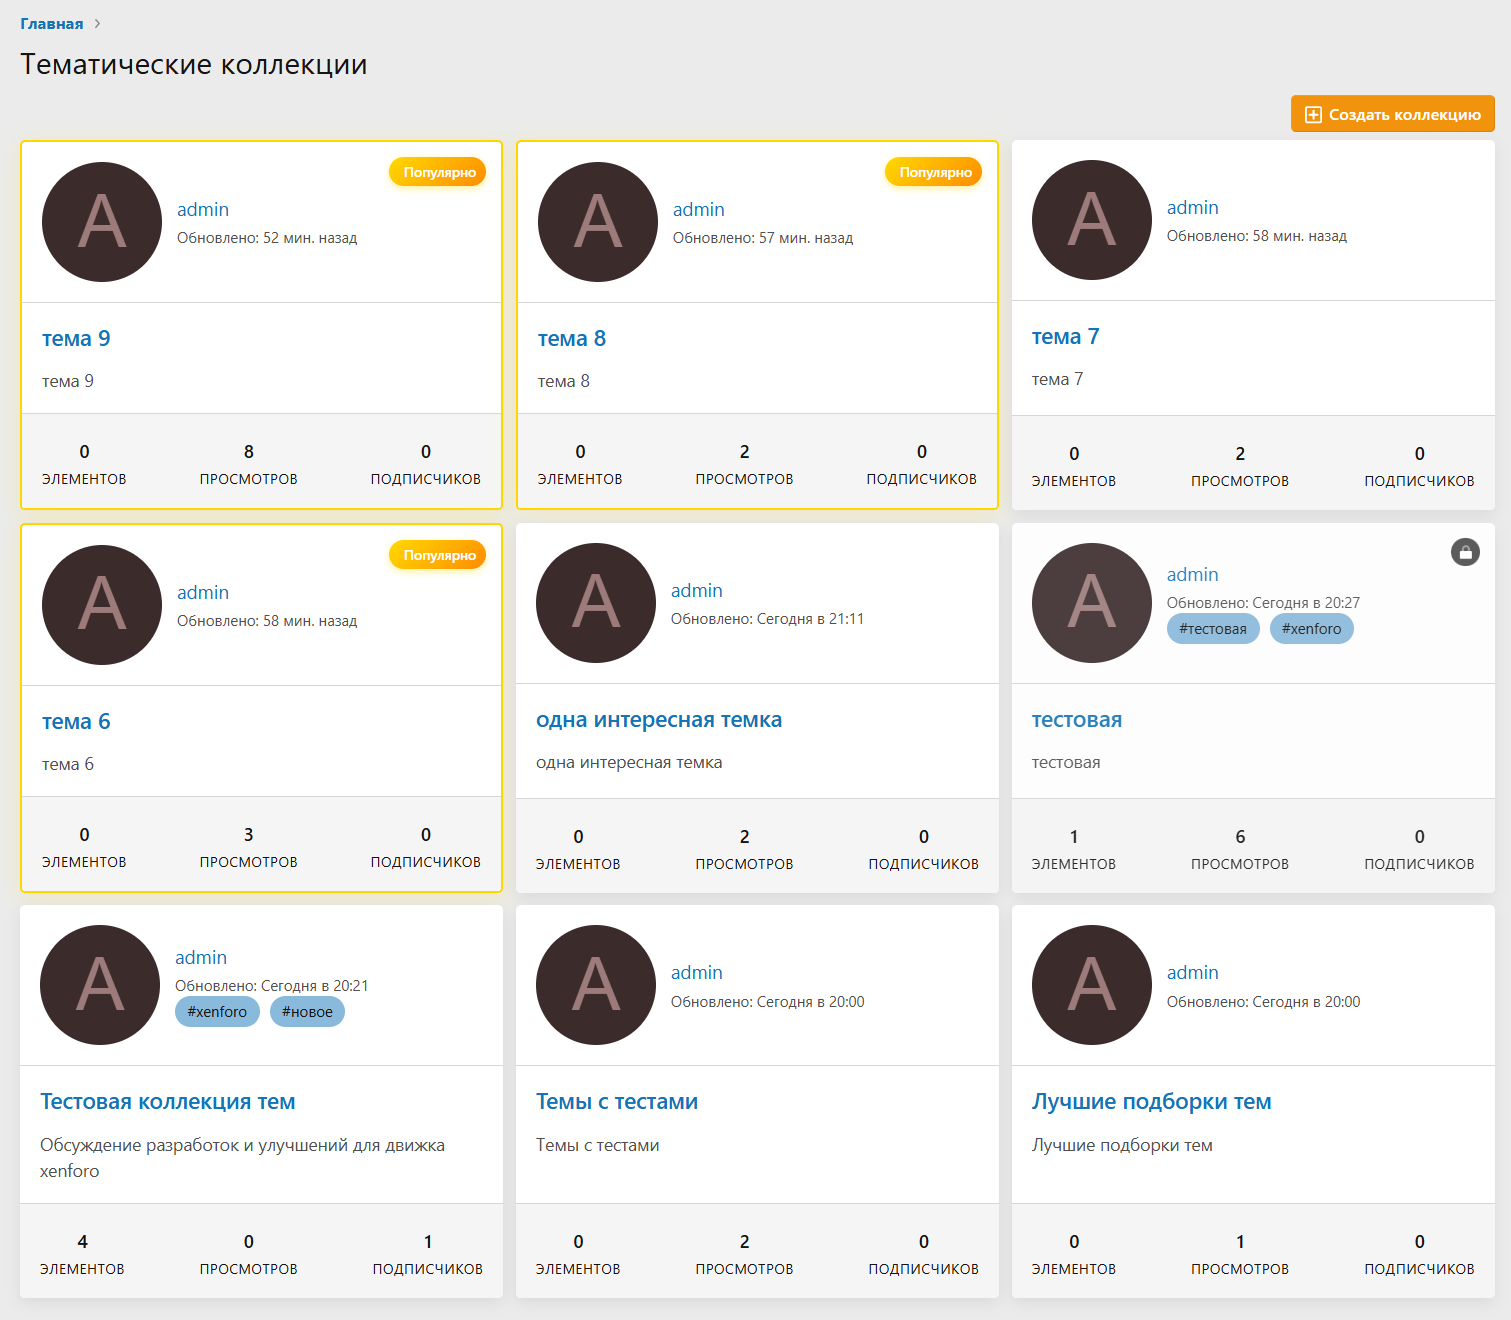Click Популярно badge on тема 8 card
Viewport: 1511px width, 1320px height.
934,172
